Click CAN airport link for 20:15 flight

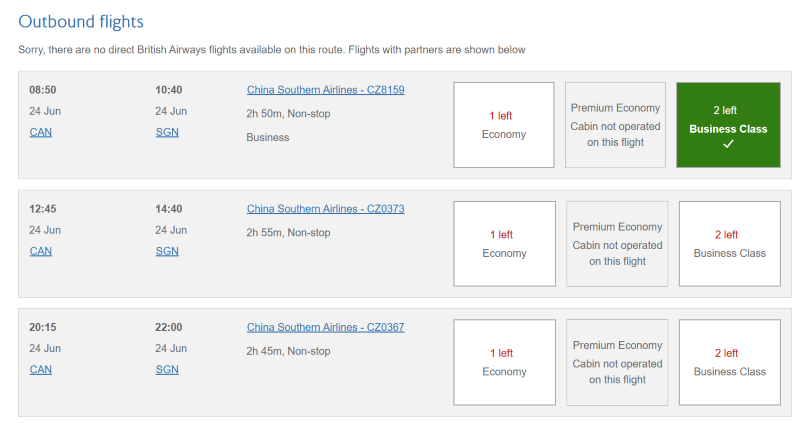pos(41,369)
